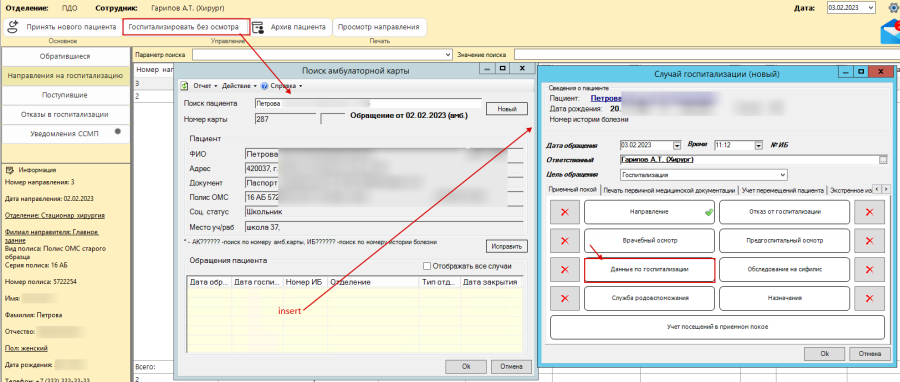
Task: Click the Предгоспитальный осмотр button
Action: tap(784, 241)
